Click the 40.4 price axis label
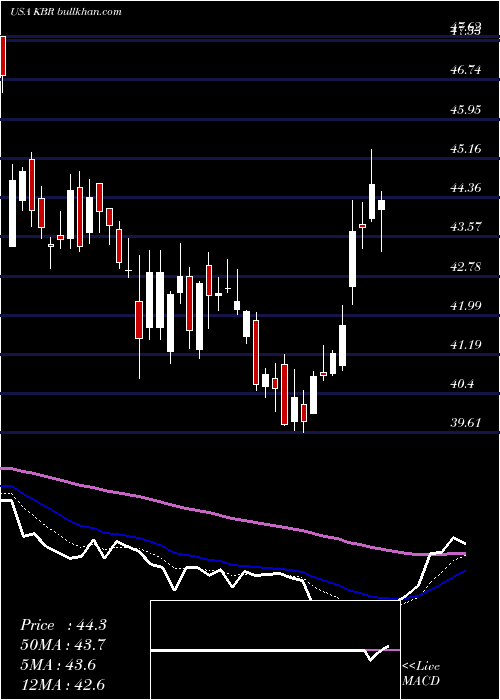500x700 pixels. [x=462, y=383]
